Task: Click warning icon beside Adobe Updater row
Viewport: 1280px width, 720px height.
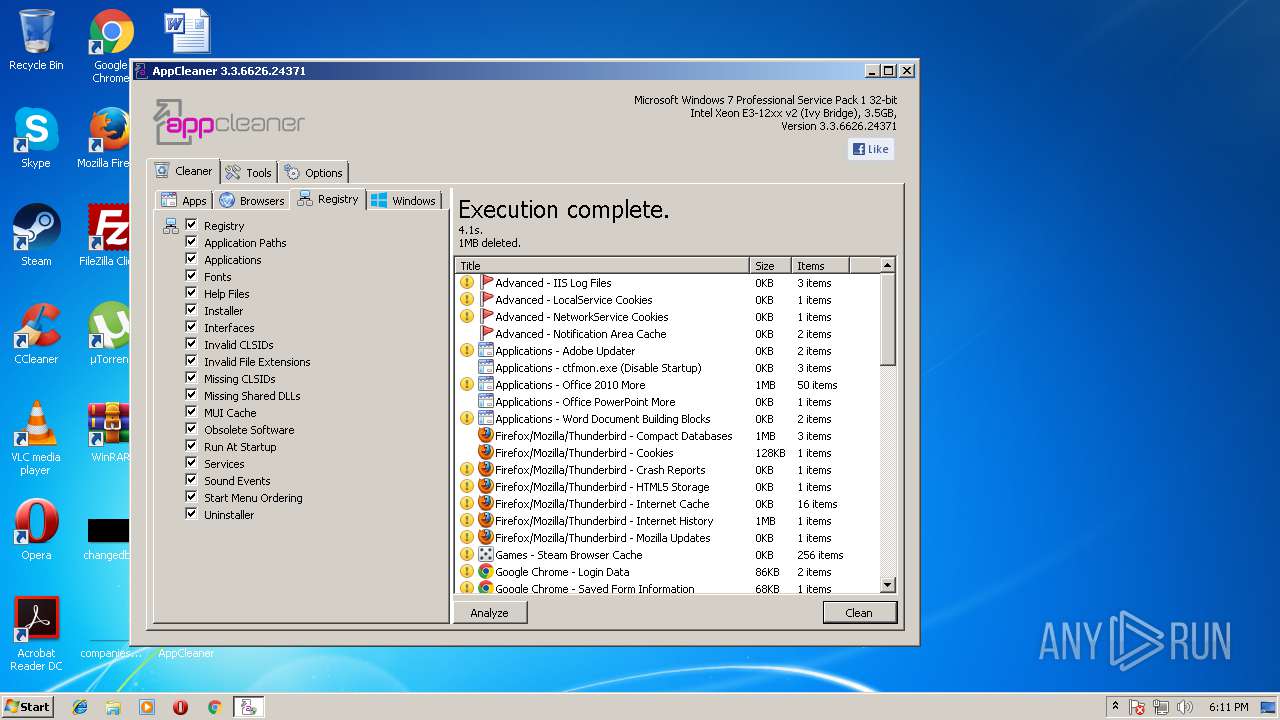Action: [467, 351]
